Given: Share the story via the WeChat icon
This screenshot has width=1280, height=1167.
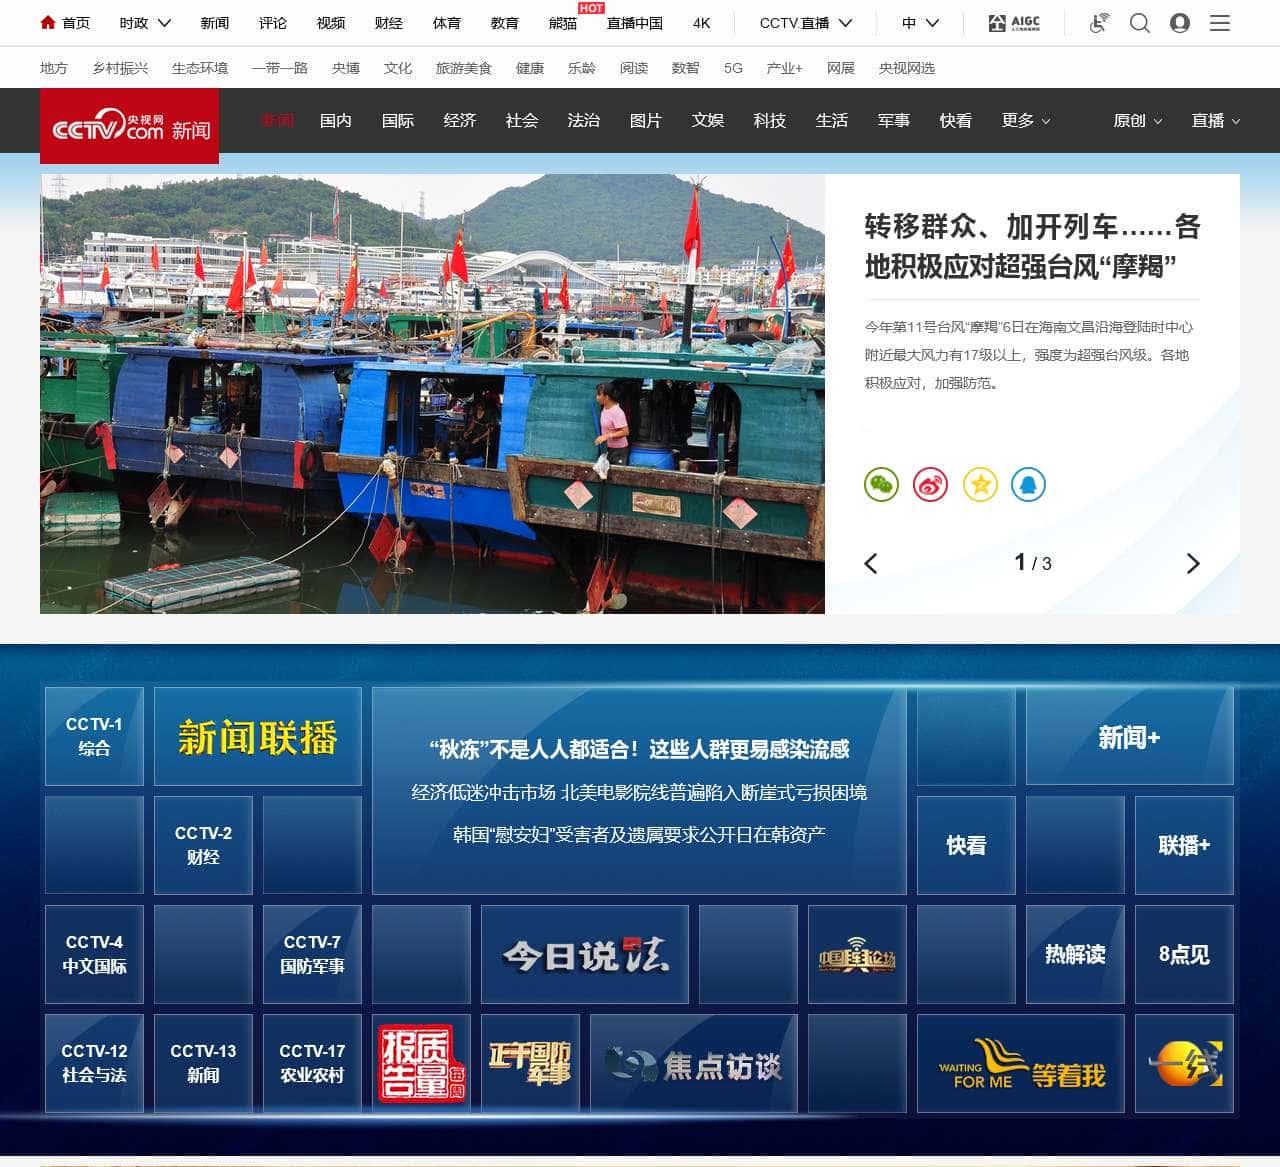Looking at the screenshot, I should [881, 485].
